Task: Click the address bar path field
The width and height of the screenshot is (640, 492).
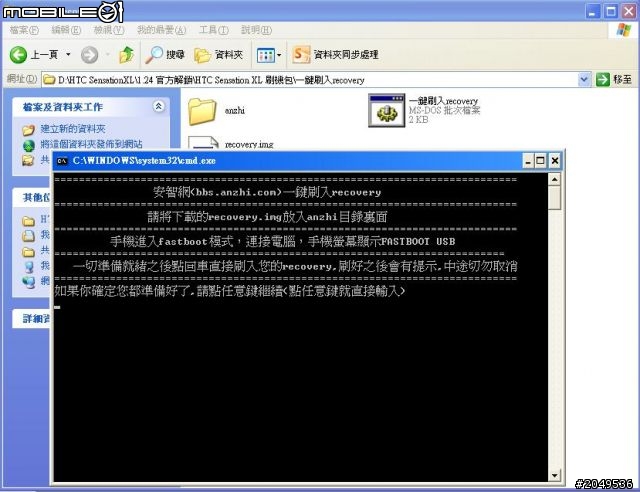Action: click(310, 80)
